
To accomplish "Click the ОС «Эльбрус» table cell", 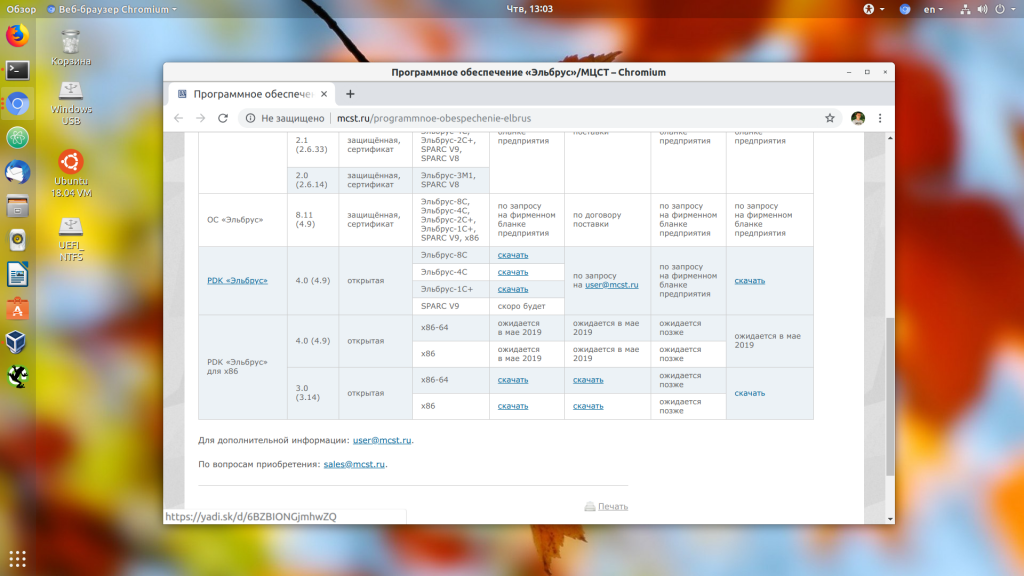I will [242, 220].
